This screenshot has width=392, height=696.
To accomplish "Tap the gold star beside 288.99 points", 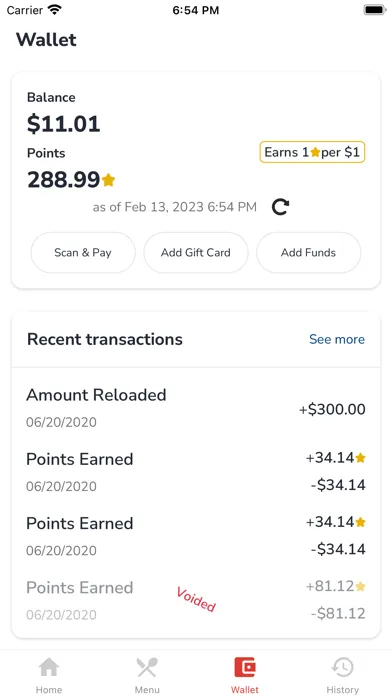I will (x=108, y=180).
